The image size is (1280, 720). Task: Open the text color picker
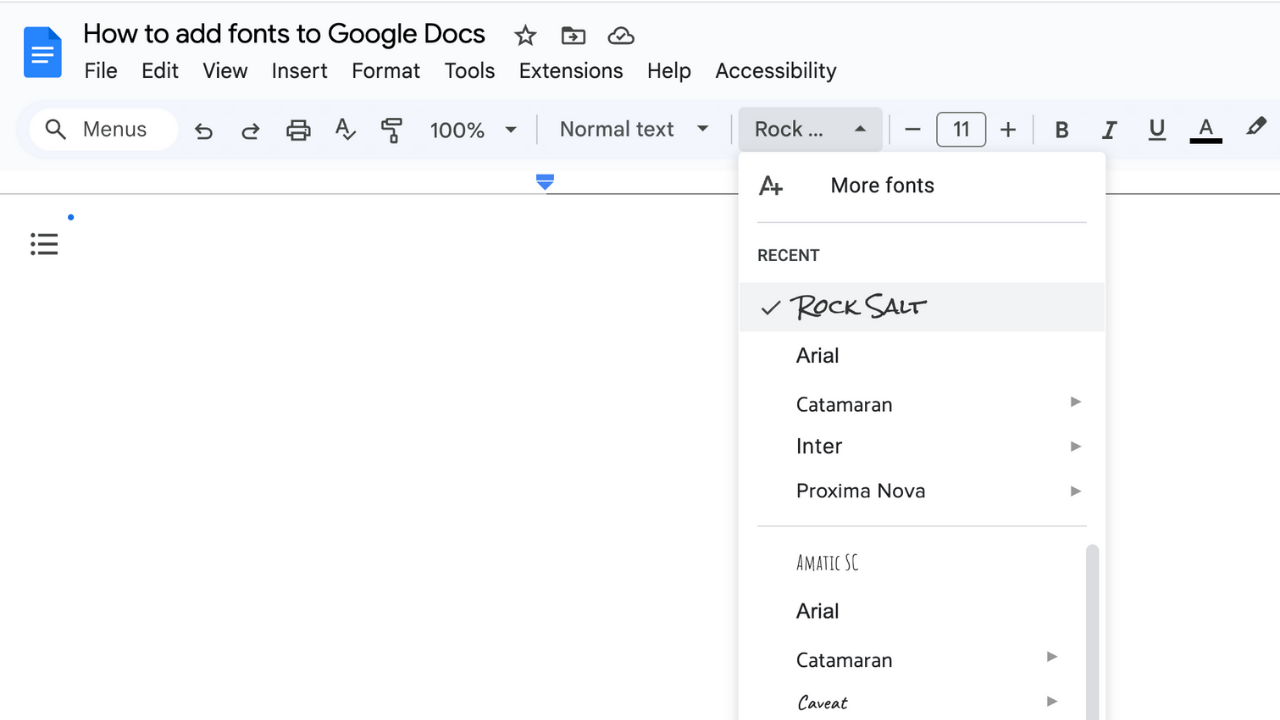point(1206,130)
